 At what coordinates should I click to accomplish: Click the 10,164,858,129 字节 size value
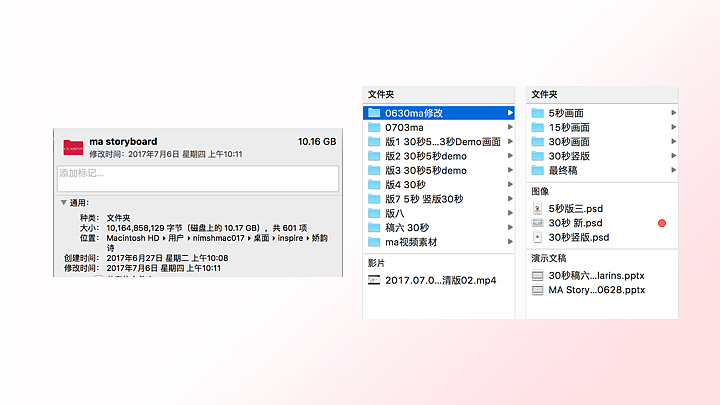point(144,228)
